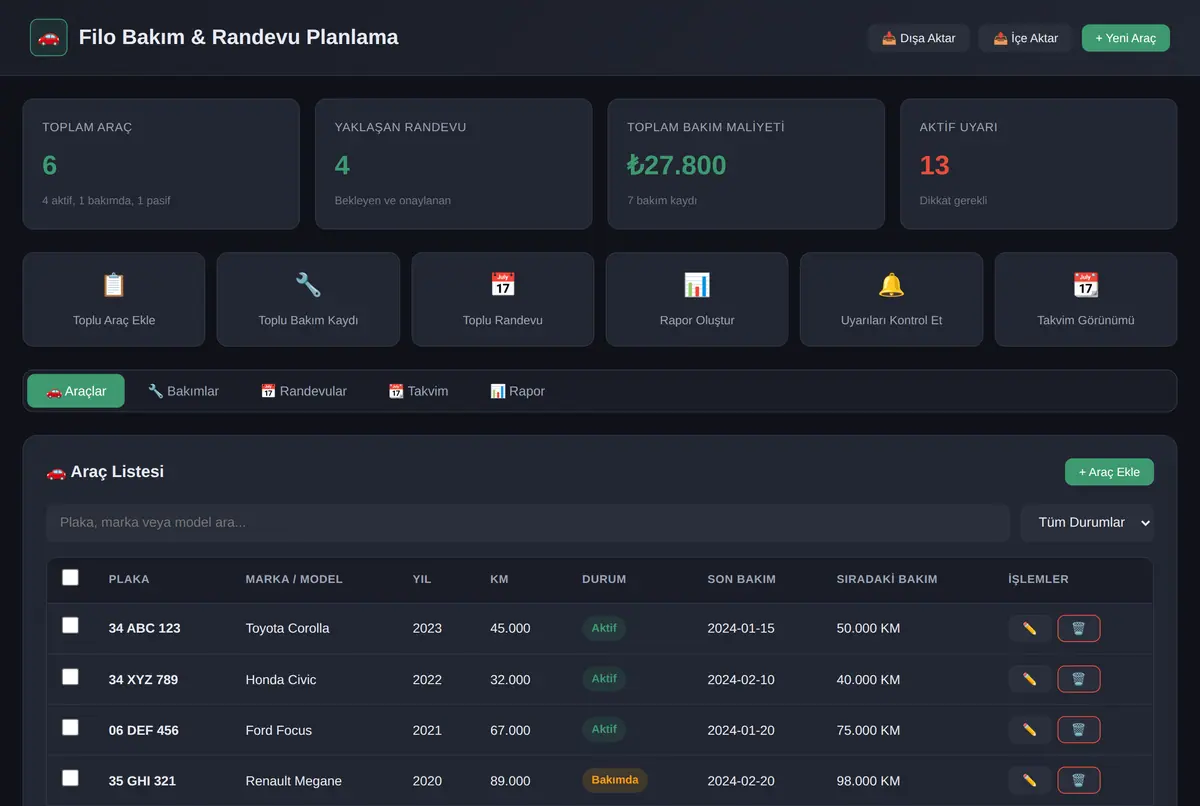Click the Toyota Corolla model cell
1200x806 pixels.
(288, 629)
